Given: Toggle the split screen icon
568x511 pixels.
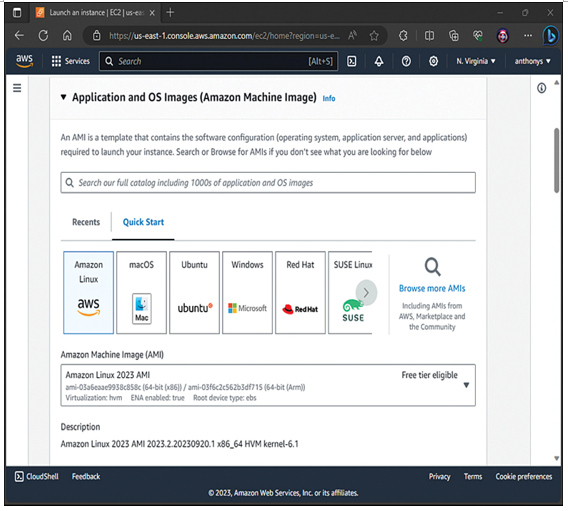Looking at the screenshot, I should pos(429,35).
